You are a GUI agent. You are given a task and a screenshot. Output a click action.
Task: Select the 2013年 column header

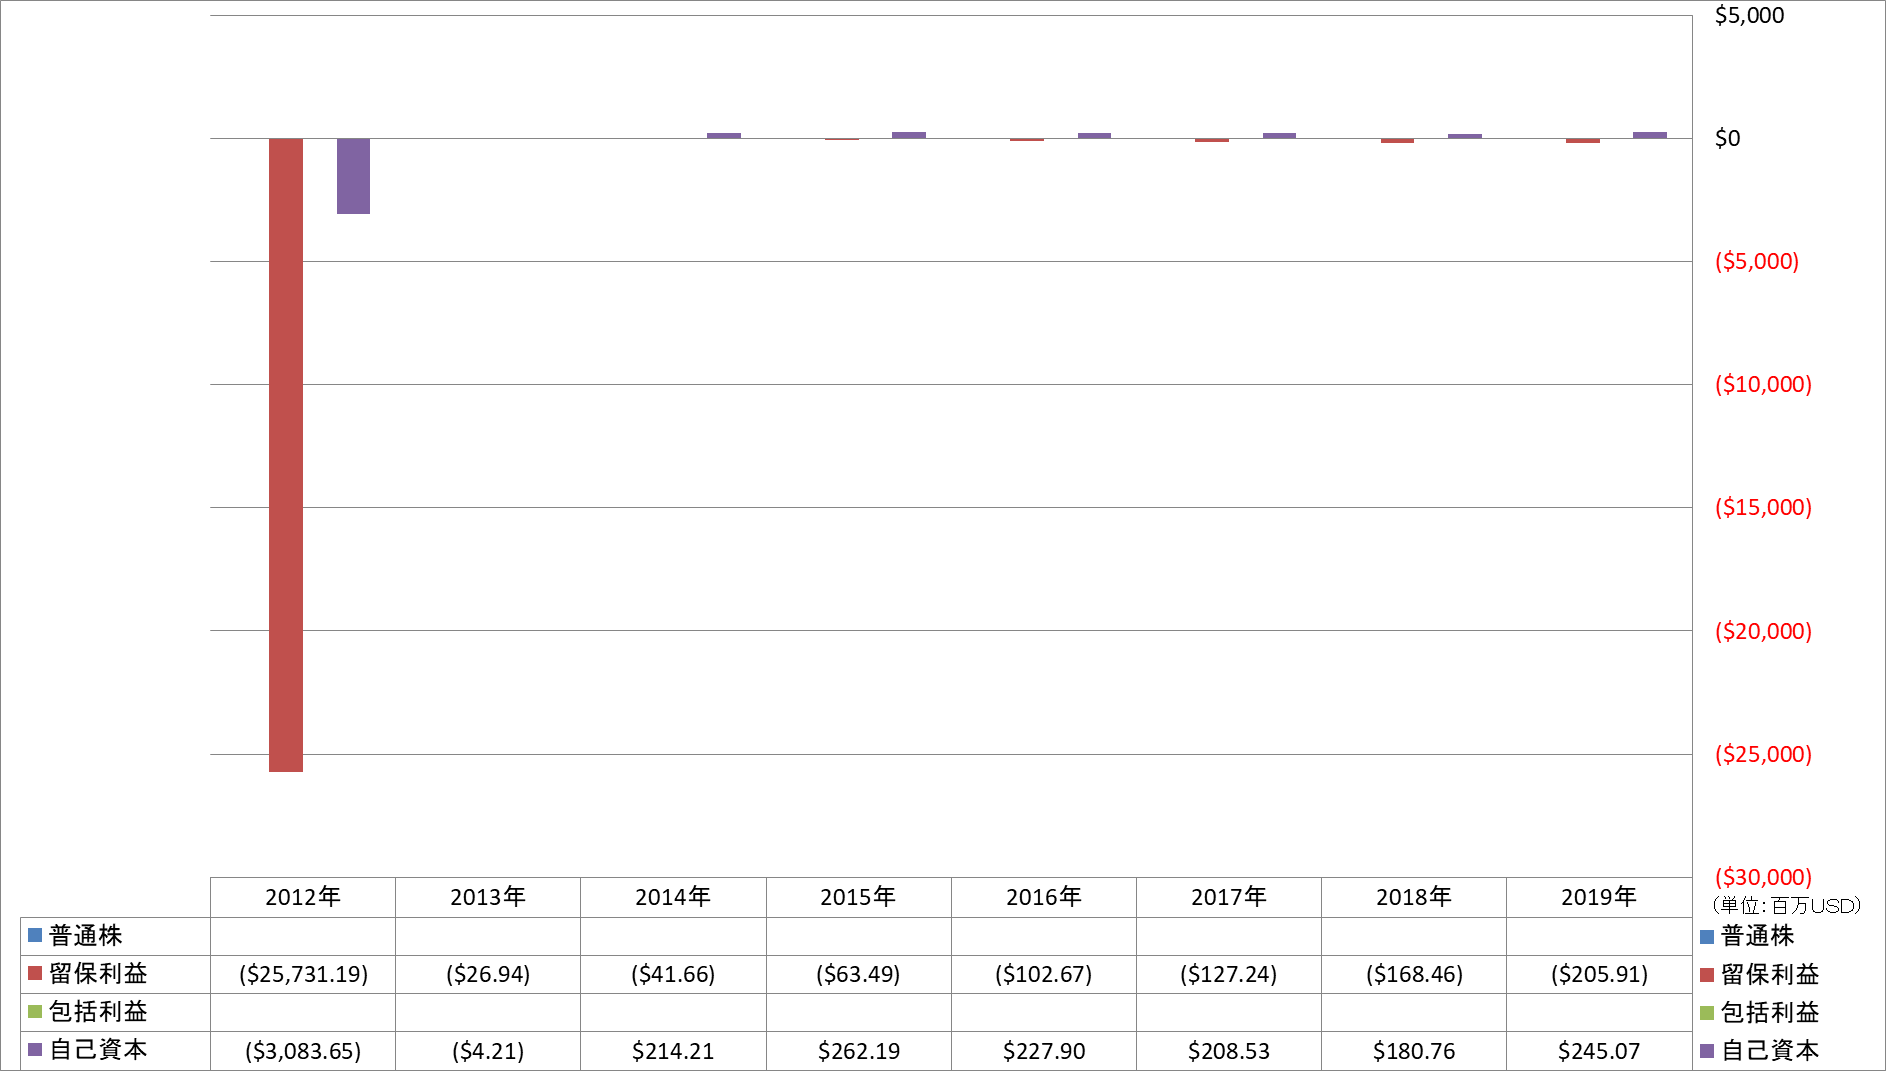coord(488,897)
